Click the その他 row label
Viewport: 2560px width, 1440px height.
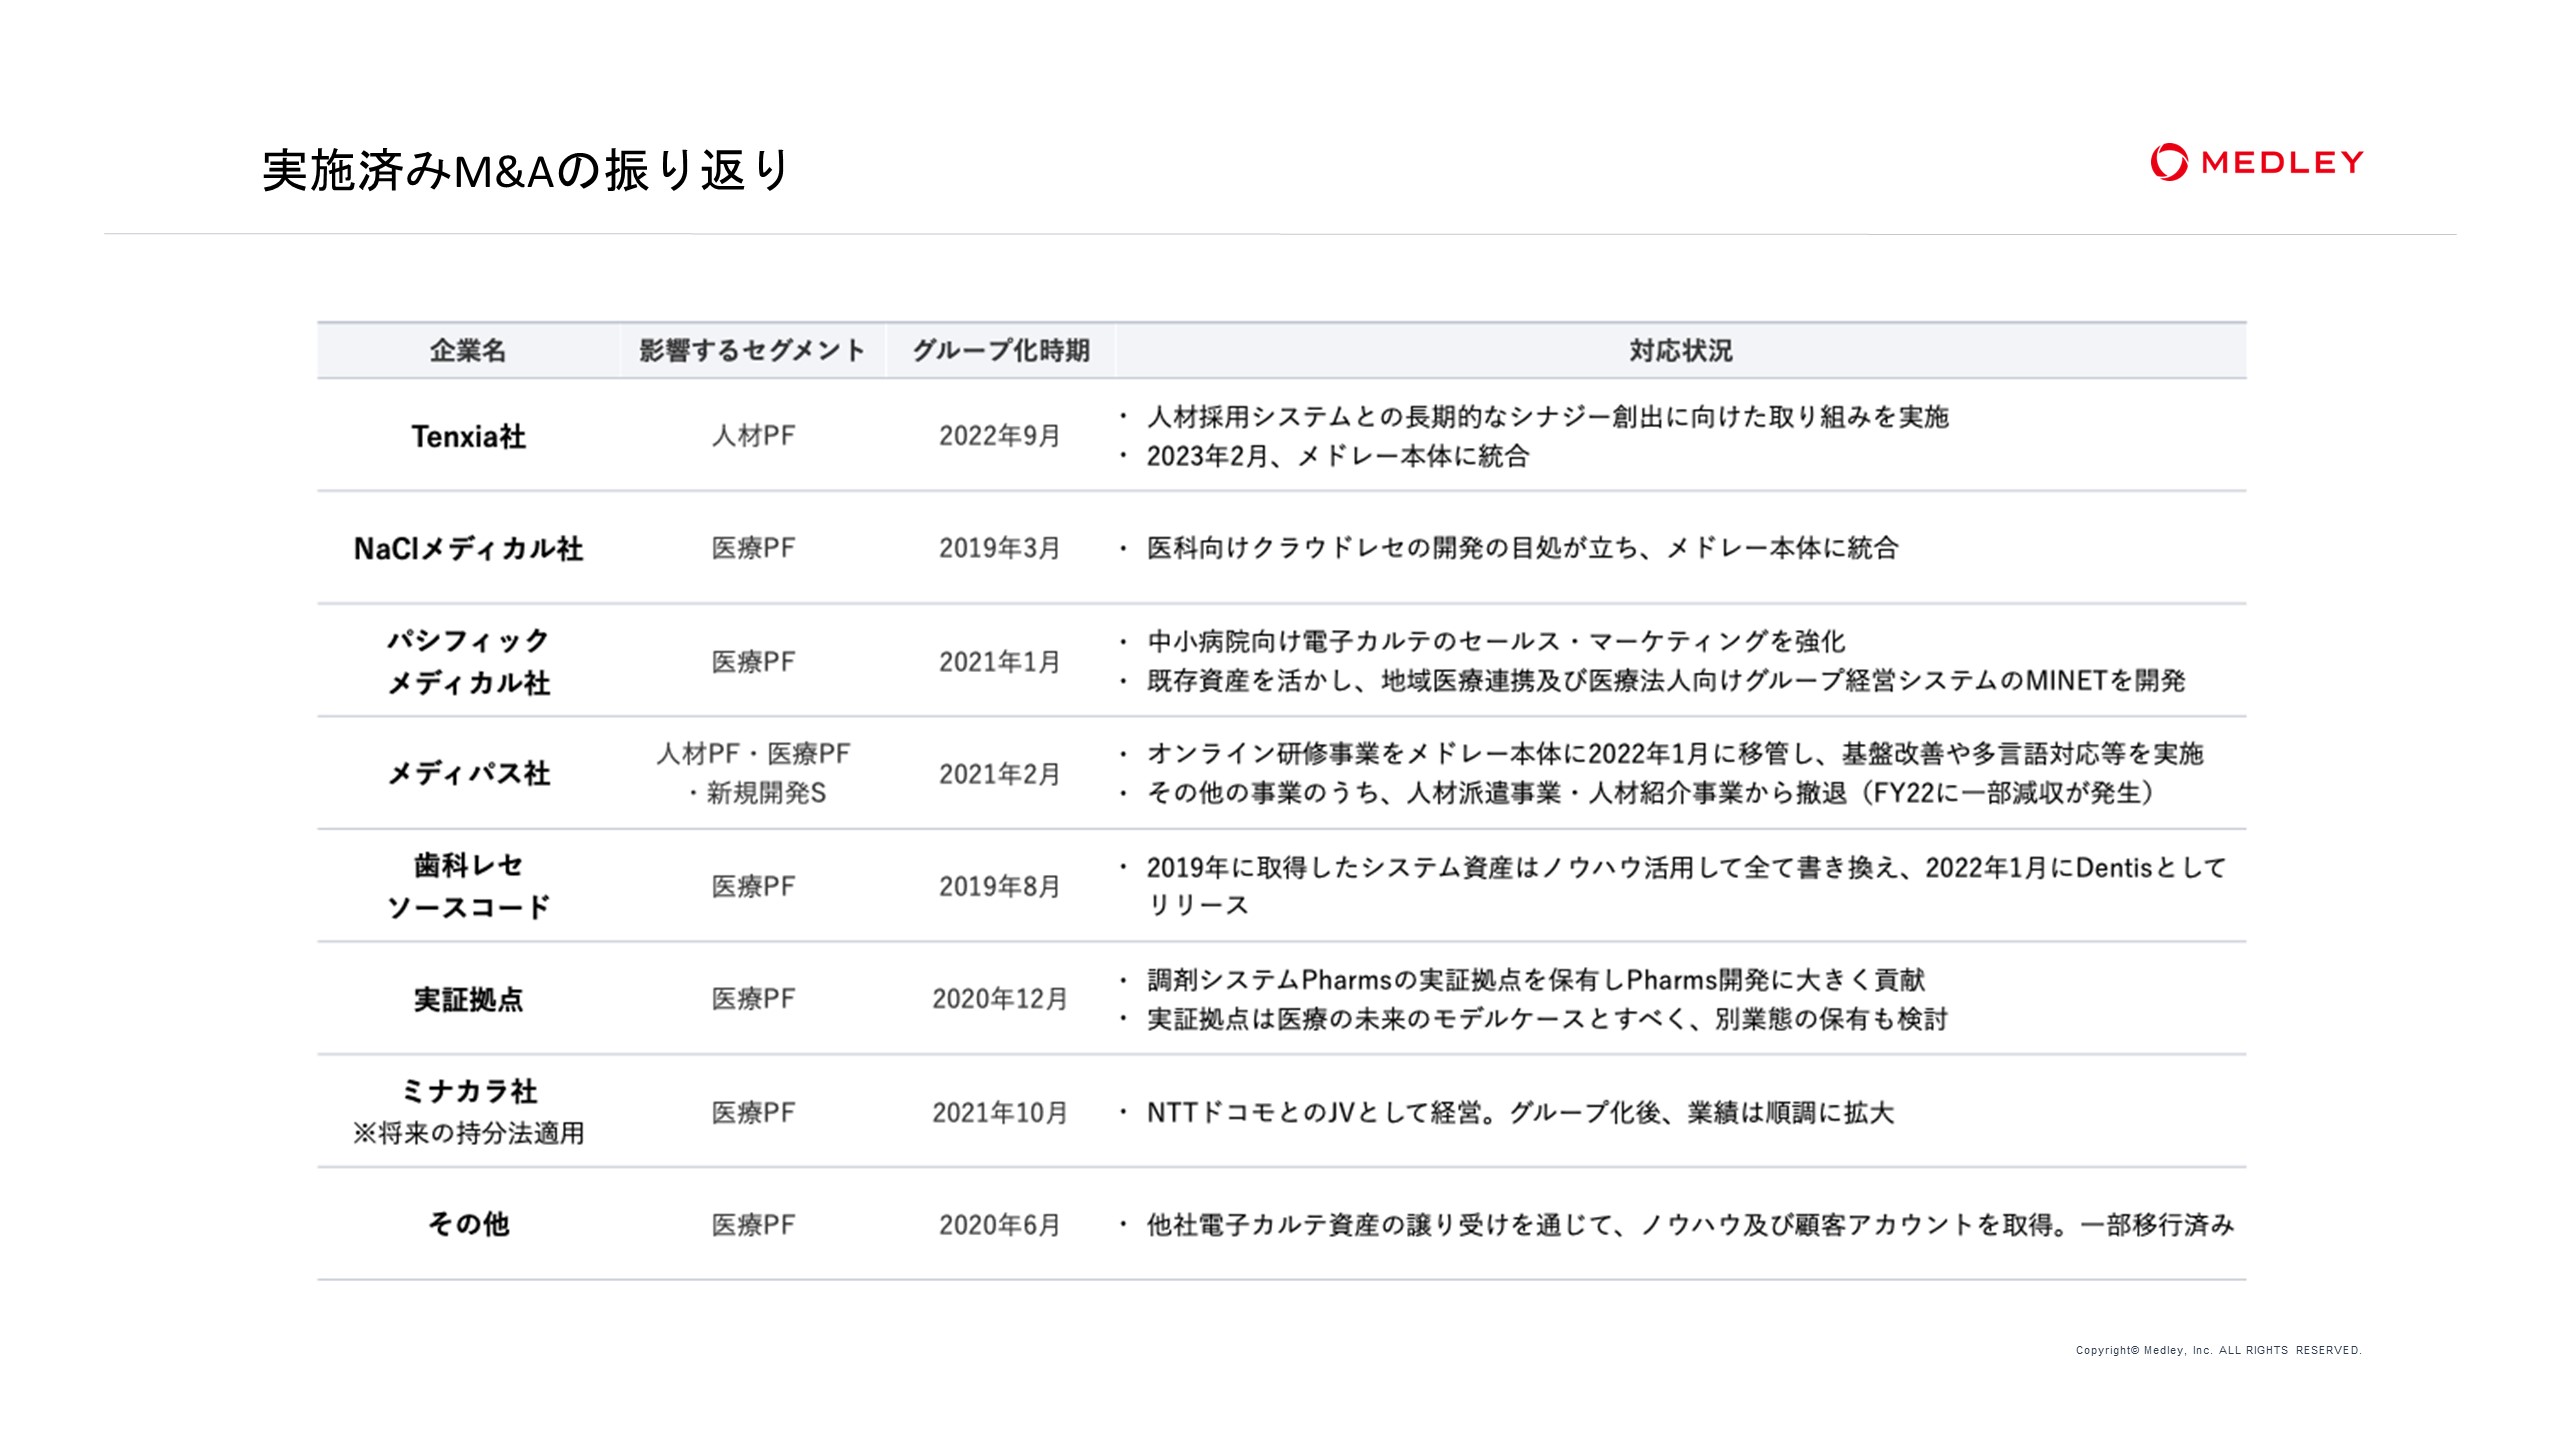468,1224
